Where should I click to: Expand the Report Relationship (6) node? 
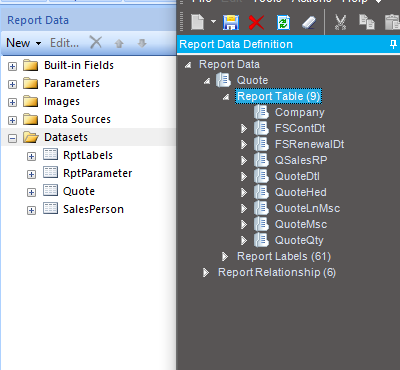206,272
